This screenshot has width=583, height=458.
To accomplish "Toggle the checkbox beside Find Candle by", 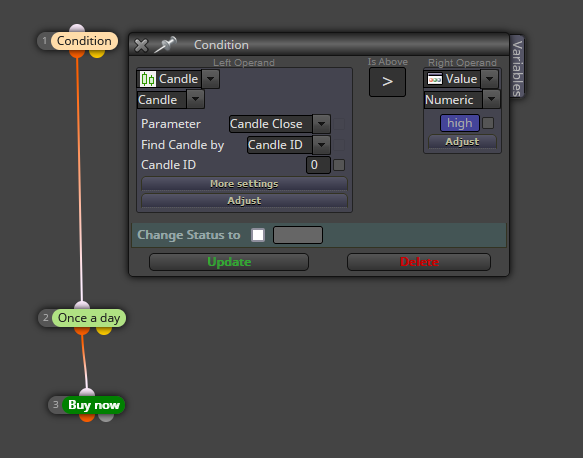I will [339, 145].
